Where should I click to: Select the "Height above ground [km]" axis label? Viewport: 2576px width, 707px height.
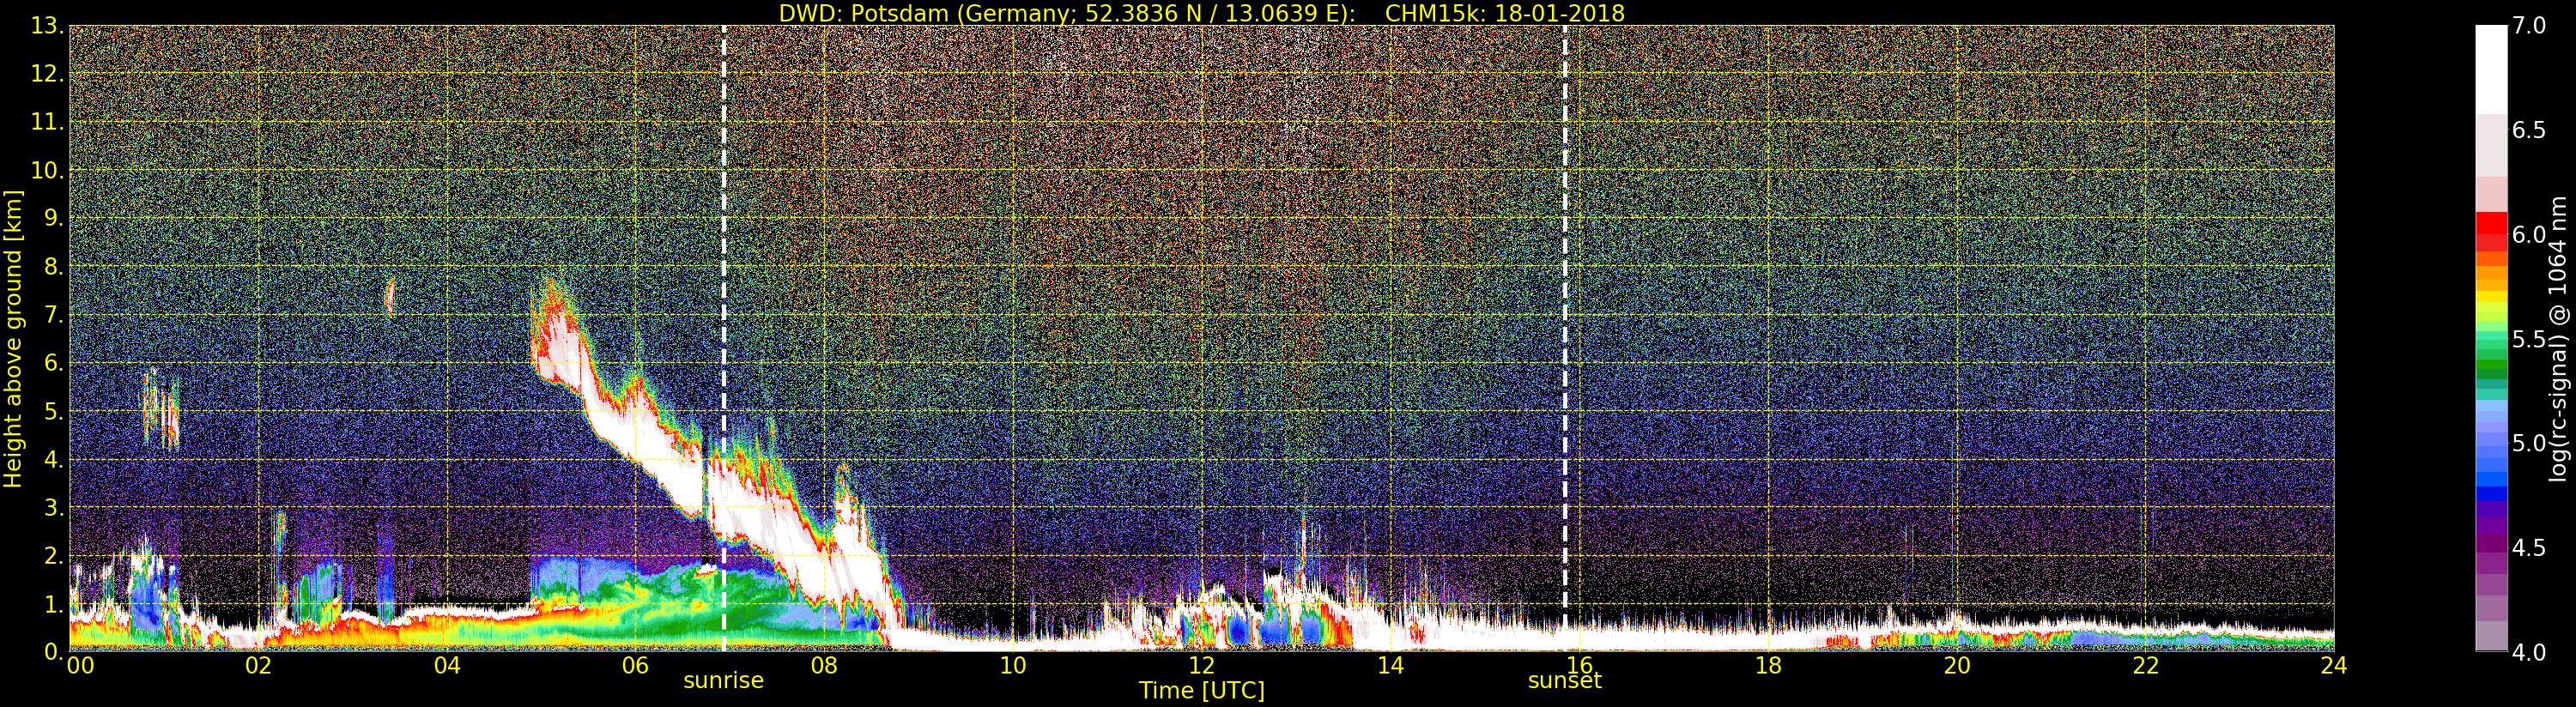(x=13, y=339)
